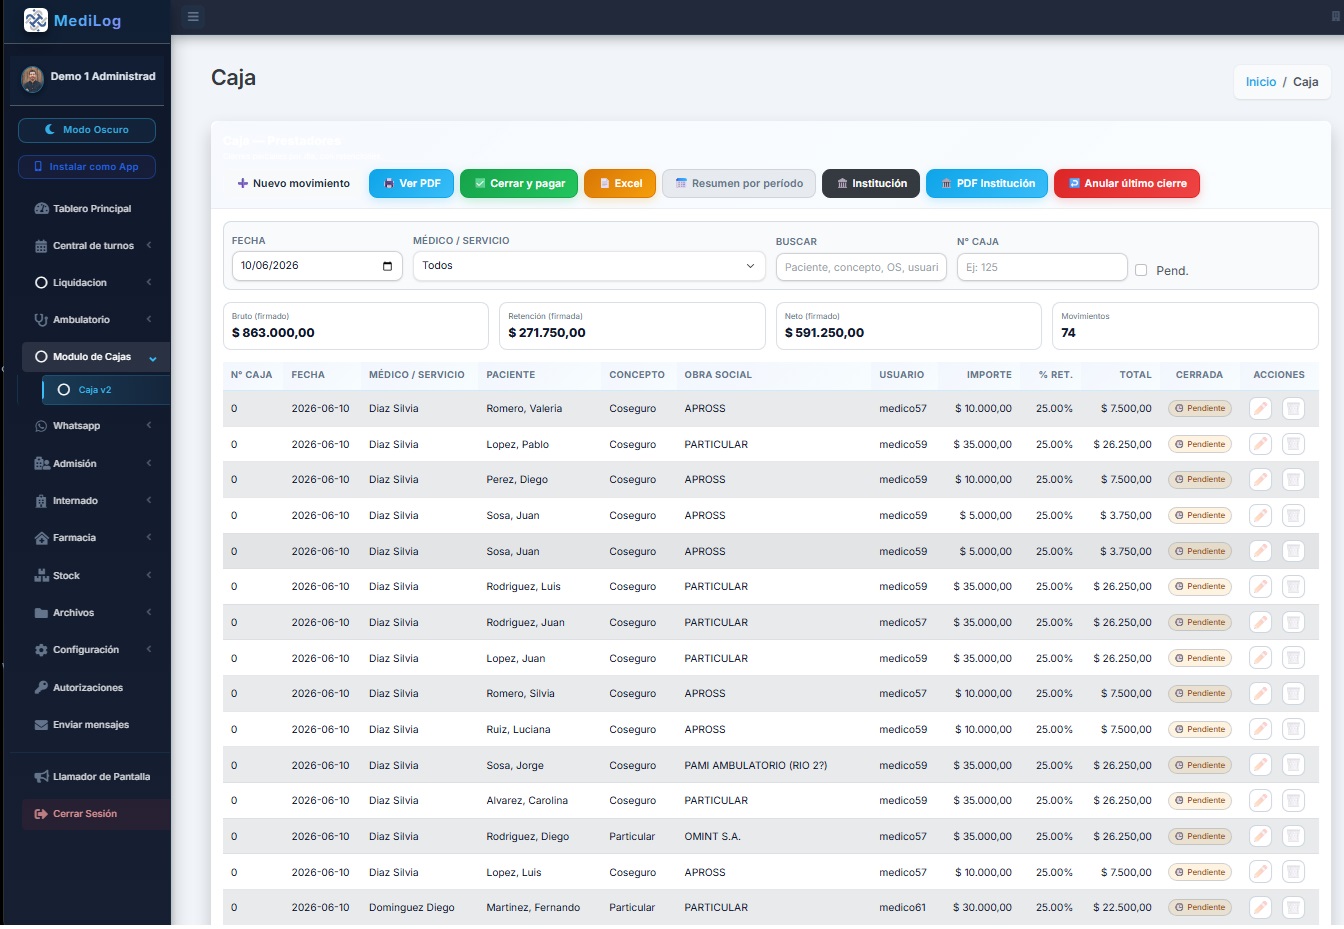Expand Central de turnos menu
The image size is (1344, 929).
94,246
